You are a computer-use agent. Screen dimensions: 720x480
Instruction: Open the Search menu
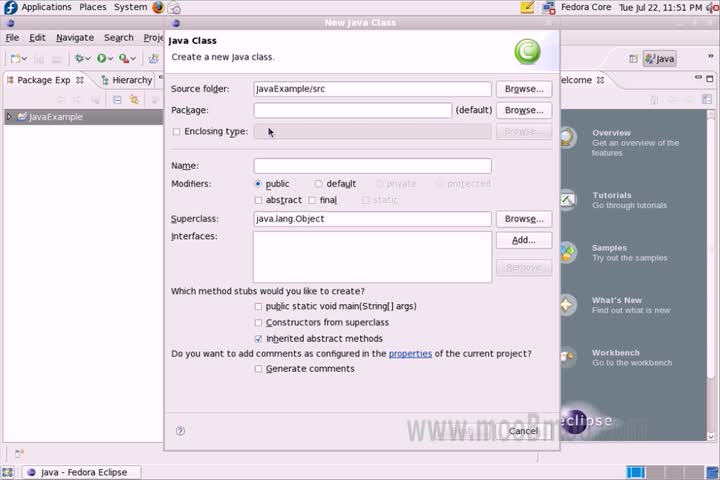[118, 38]
